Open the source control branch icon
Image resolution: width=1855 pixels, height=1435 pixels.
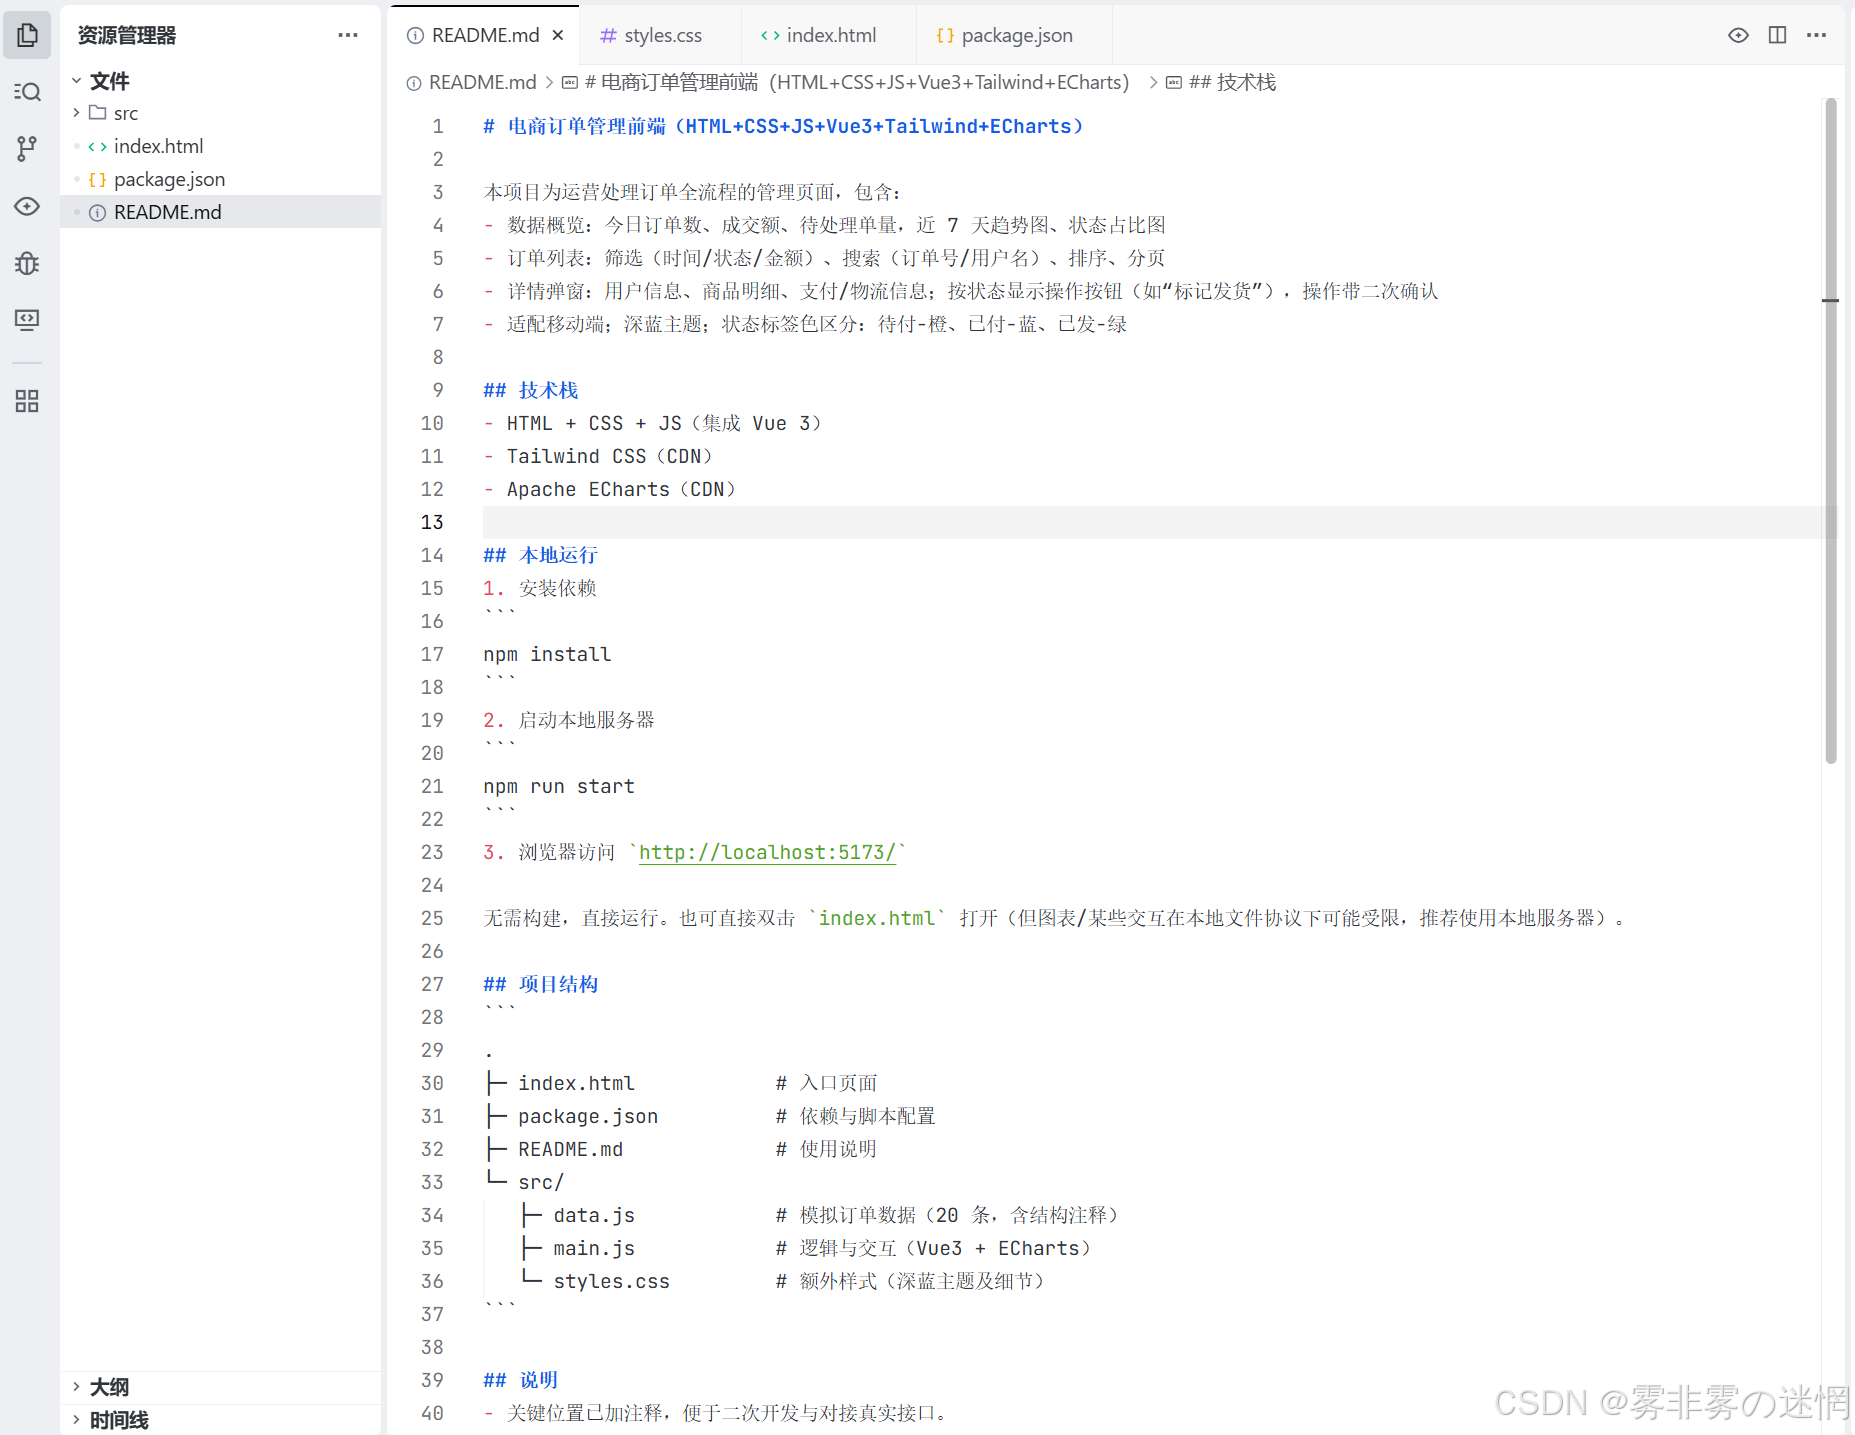27,149
